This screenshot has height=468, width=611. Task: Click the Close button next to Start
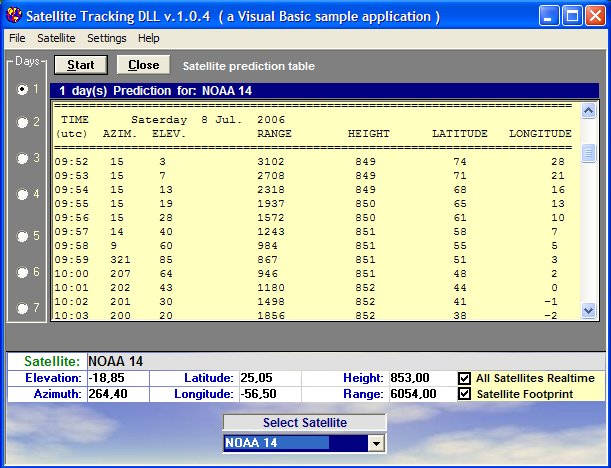(x=143, y=65)
